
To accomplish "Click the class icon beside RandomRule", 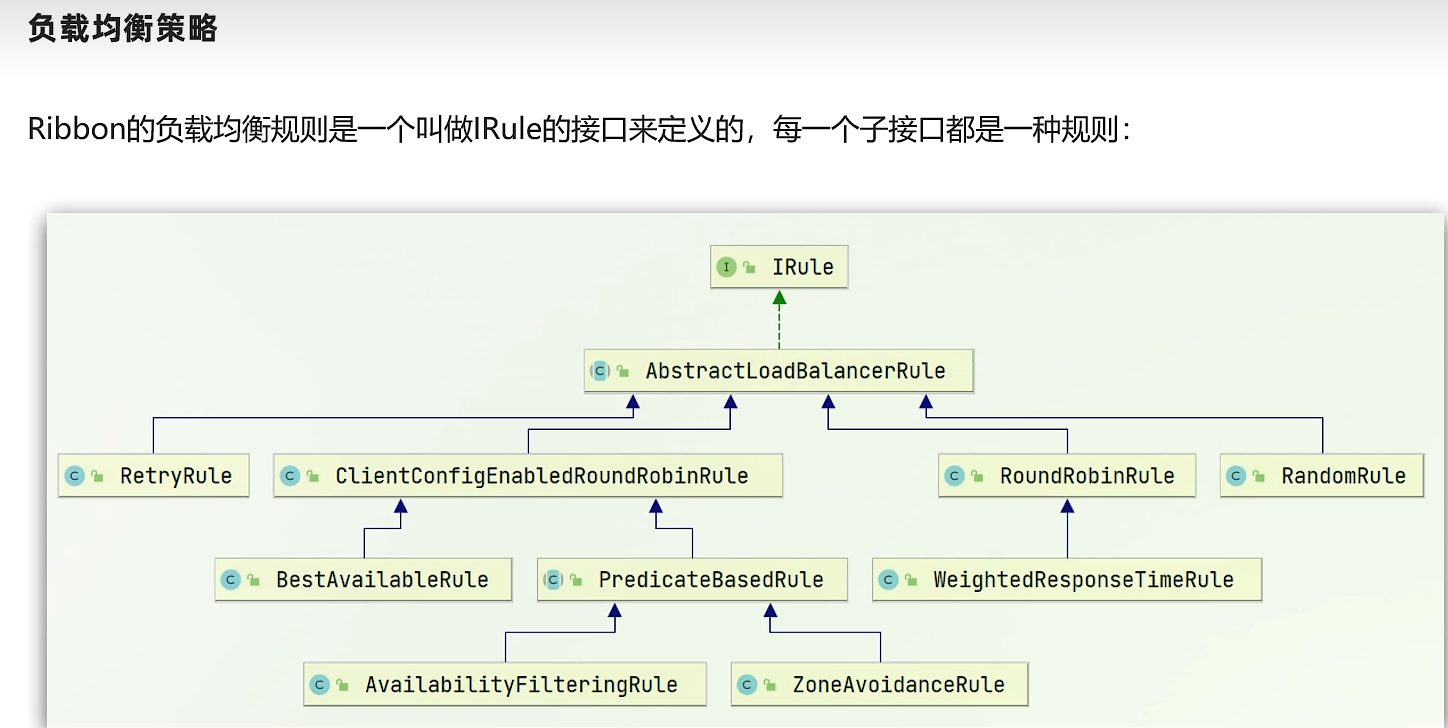I will [x=1236, y=476].
